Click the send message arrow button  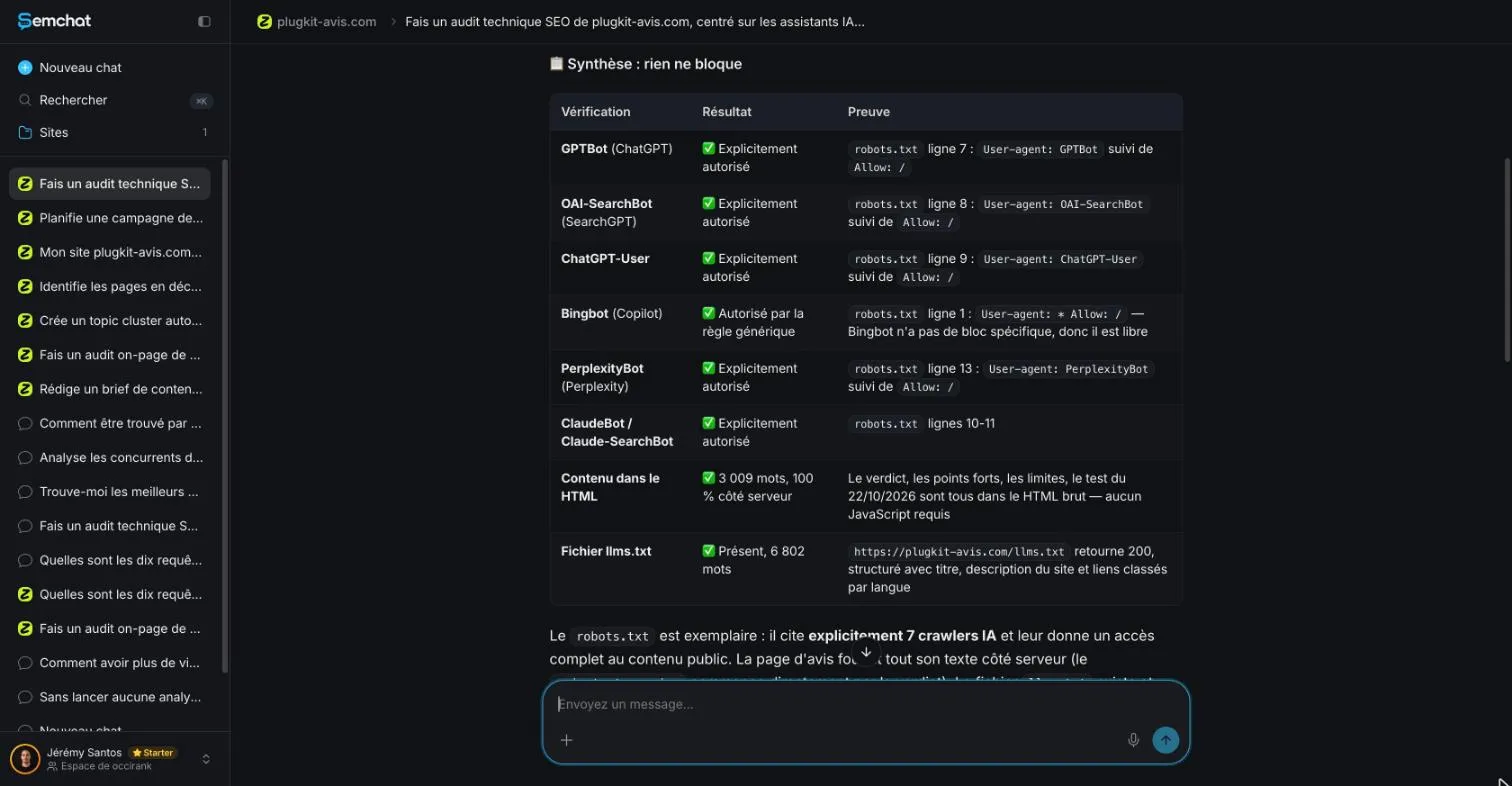click(x=1165, y=740)
